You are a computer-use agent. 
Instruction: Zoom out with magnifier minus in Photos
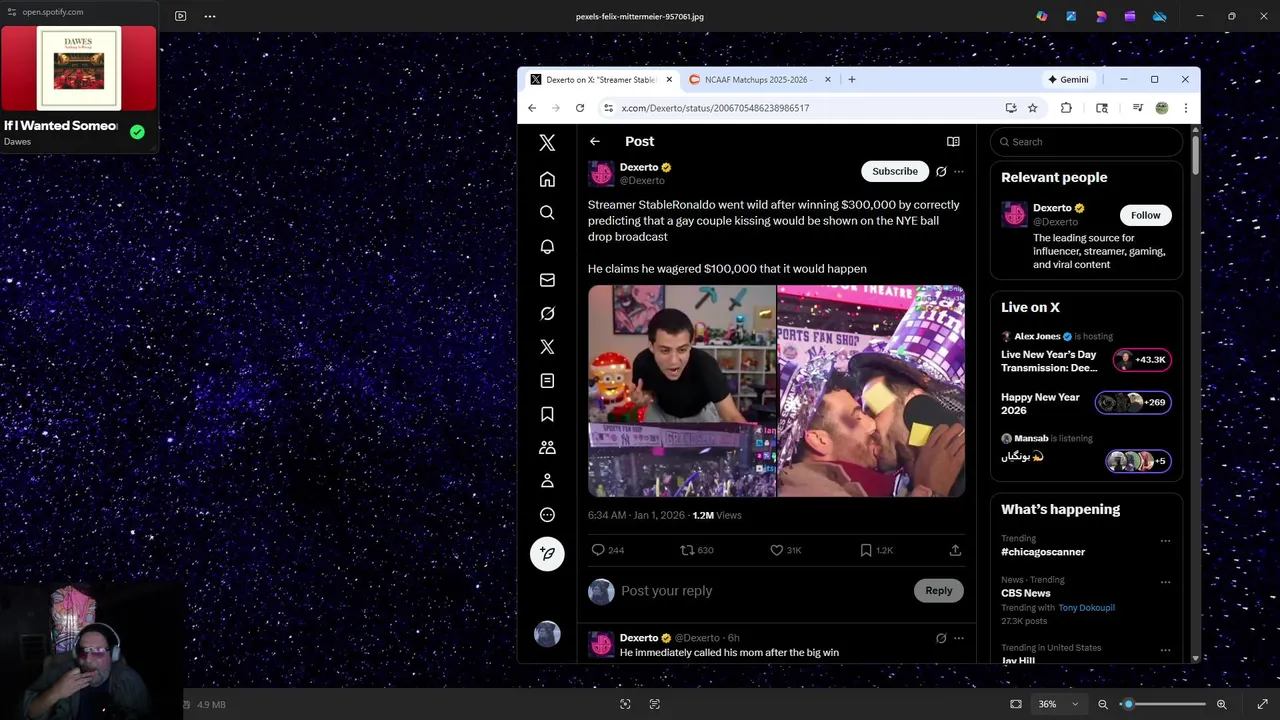1103,704
